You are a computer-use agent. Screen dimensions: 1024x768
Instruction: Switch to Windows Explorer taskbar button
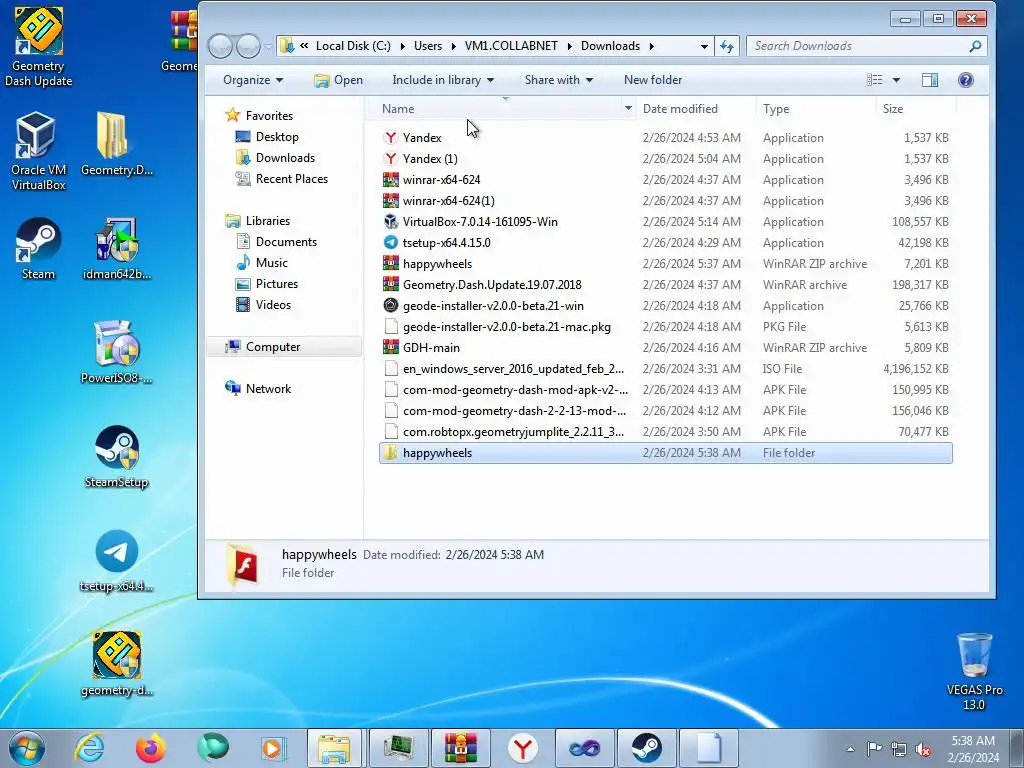(x=334, y=748)
